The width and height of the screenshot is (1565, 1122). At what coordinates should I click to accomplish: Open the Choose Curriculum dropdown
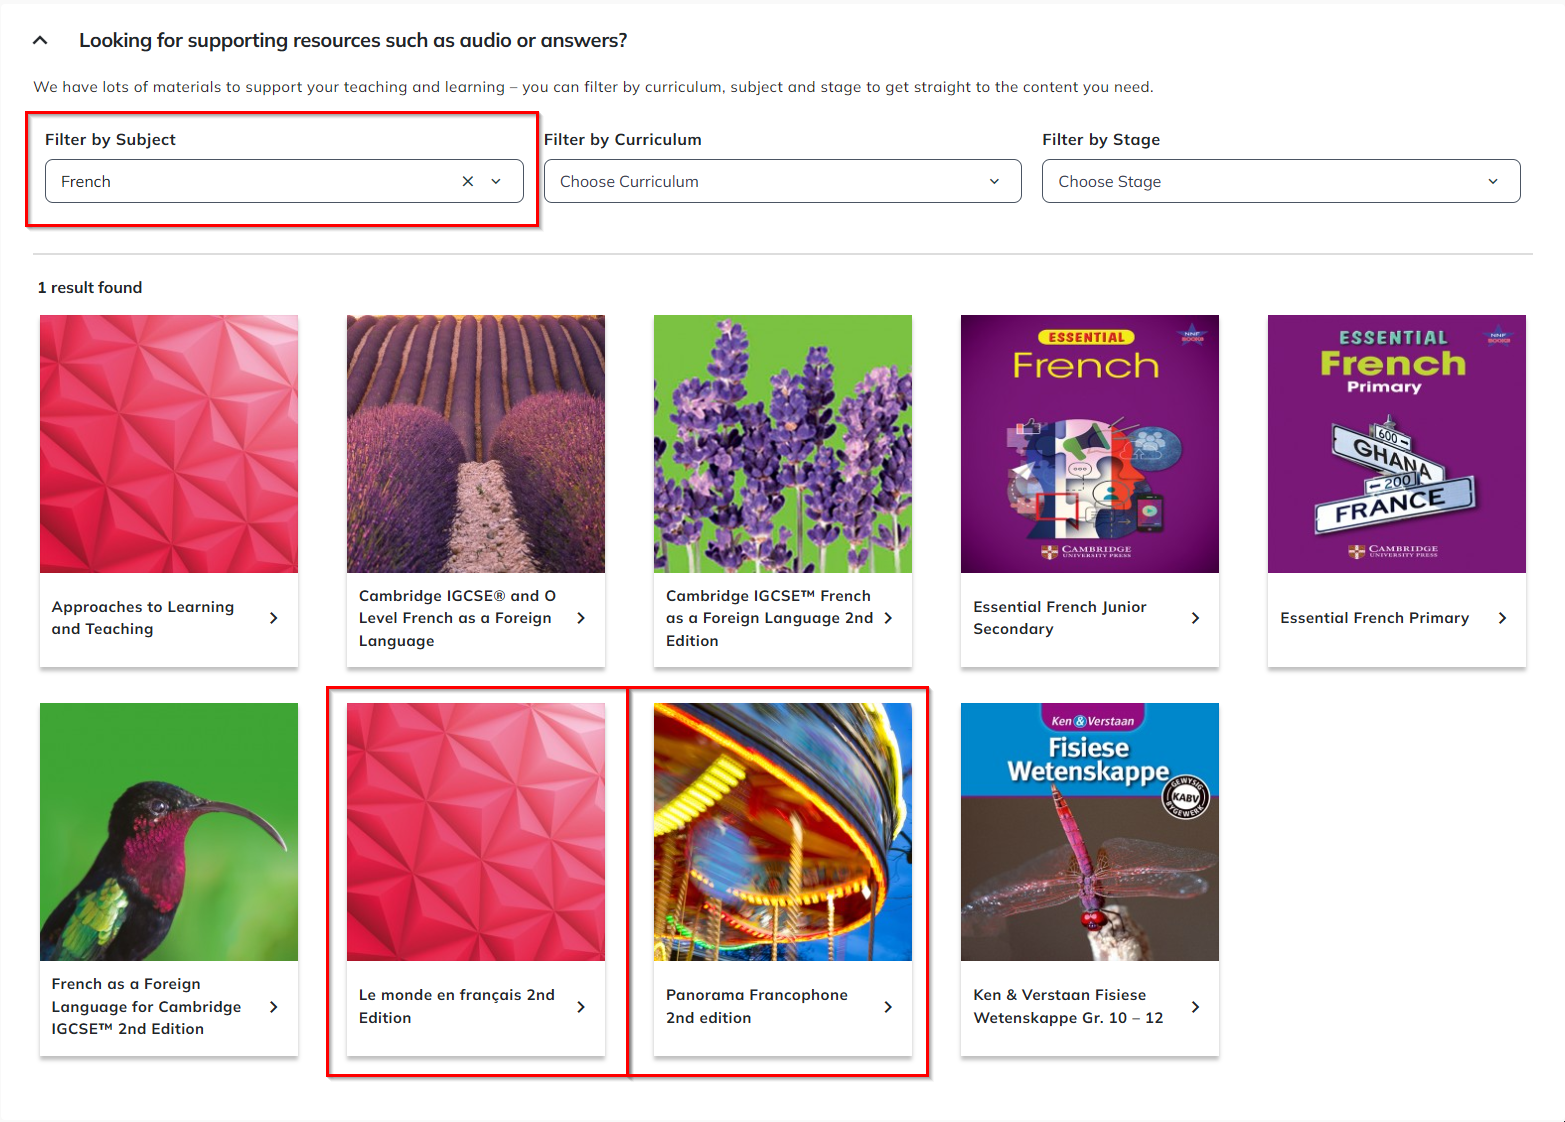click(782, 182)
